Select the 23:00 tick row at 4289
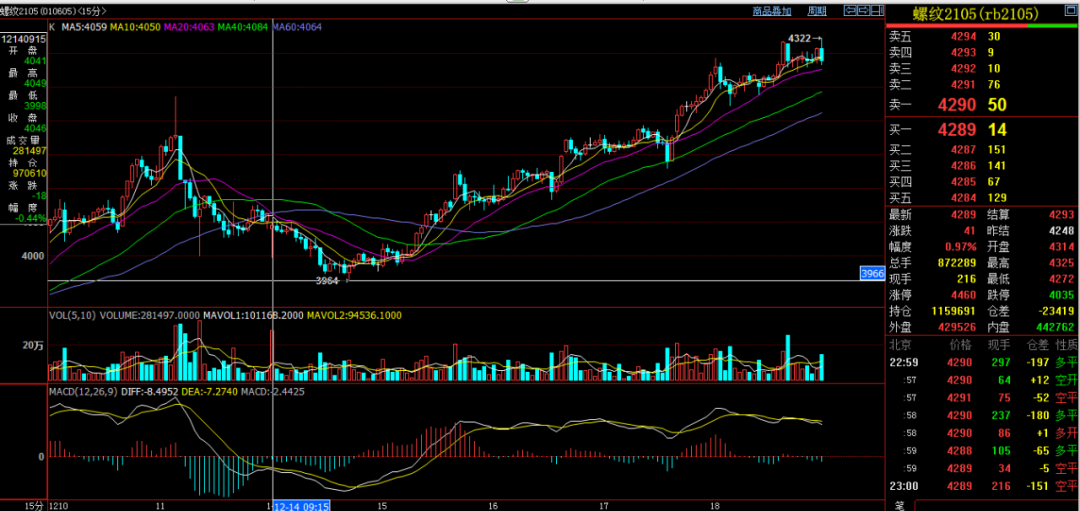 (x=983, y=488)
